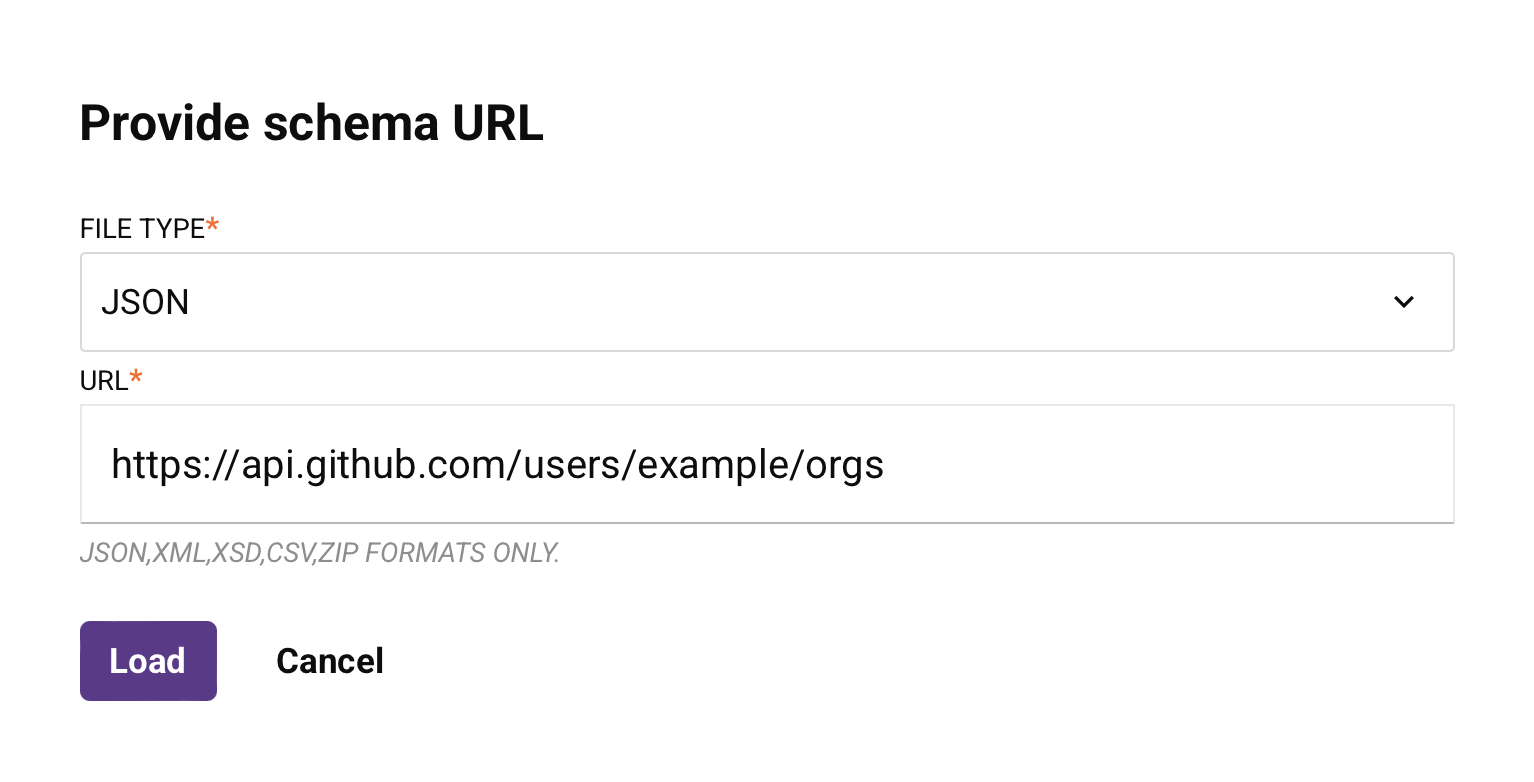Click the Provide schema URL heading
Screen dimensions: 1534x782
[311, 122]
